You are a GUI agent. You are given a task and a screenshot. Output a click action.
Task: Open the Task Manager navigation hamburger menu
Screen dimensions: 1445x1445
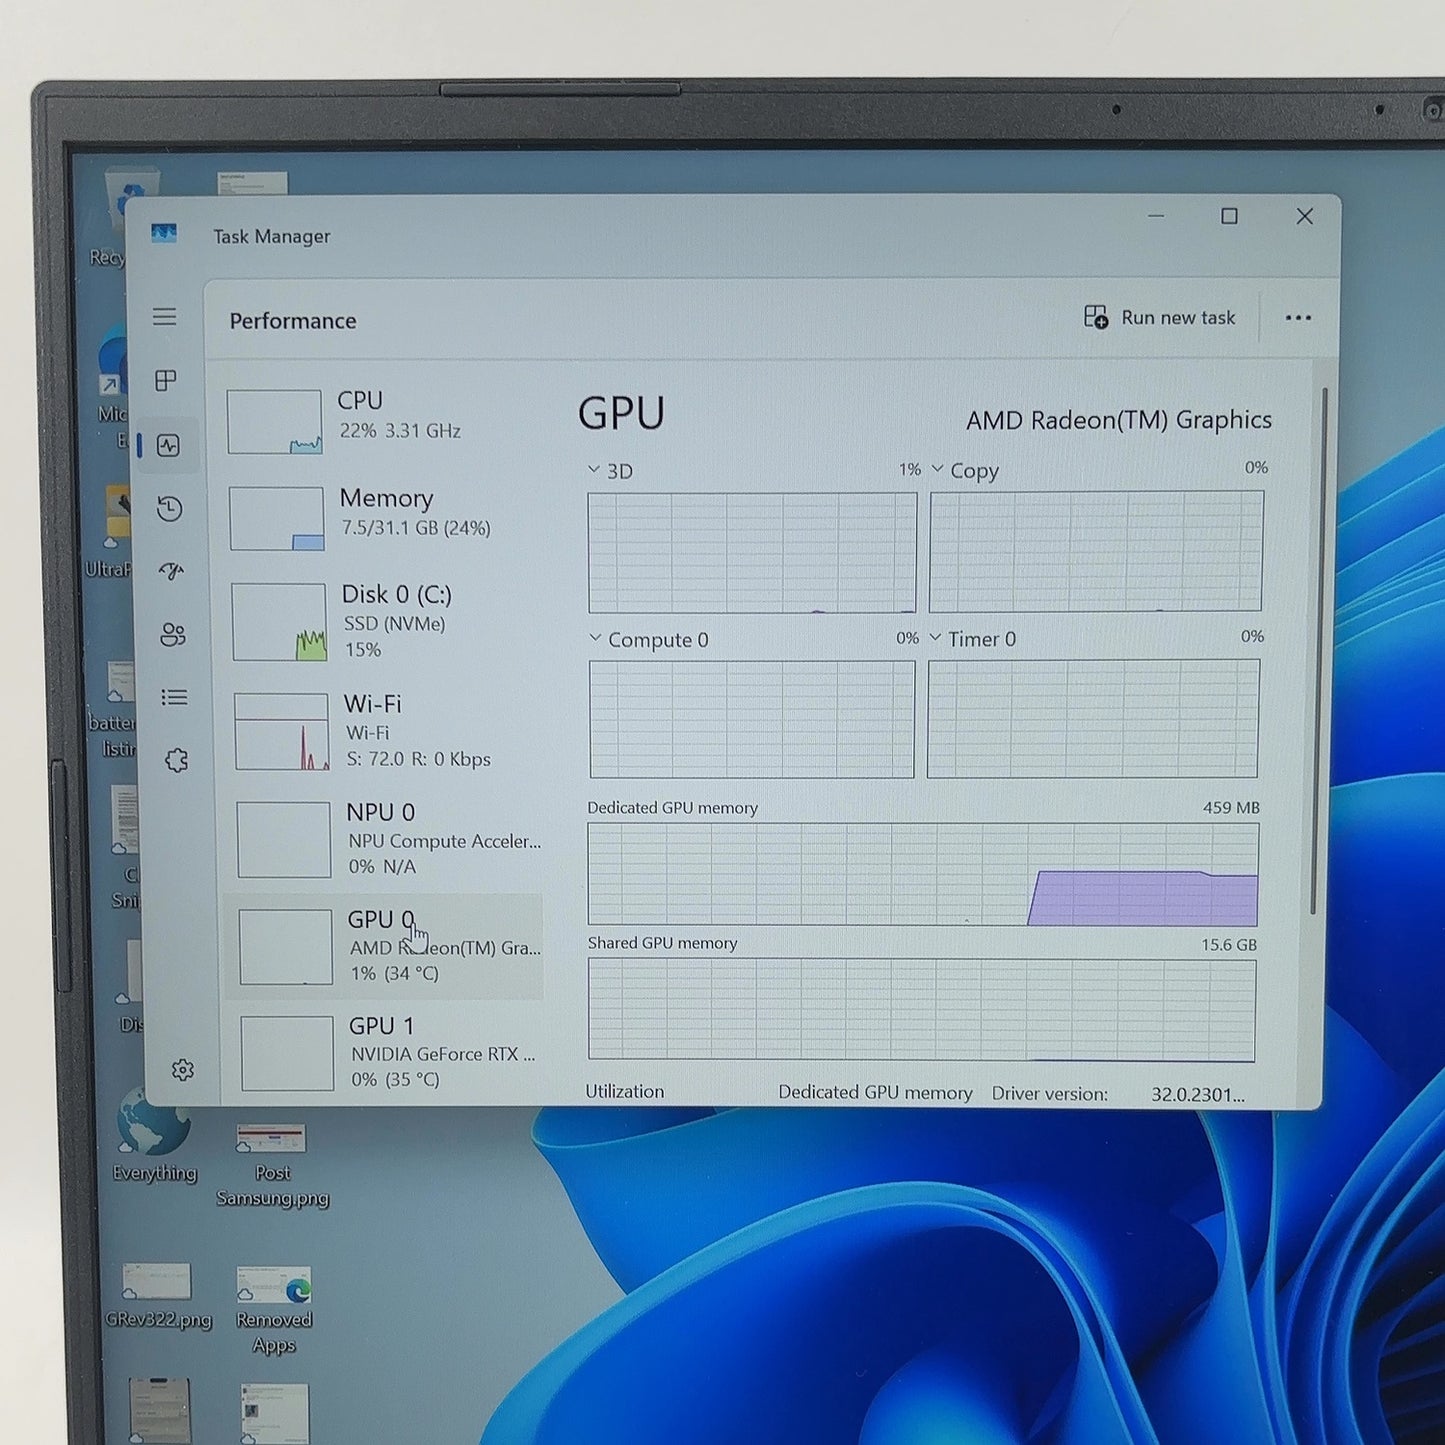164,317
